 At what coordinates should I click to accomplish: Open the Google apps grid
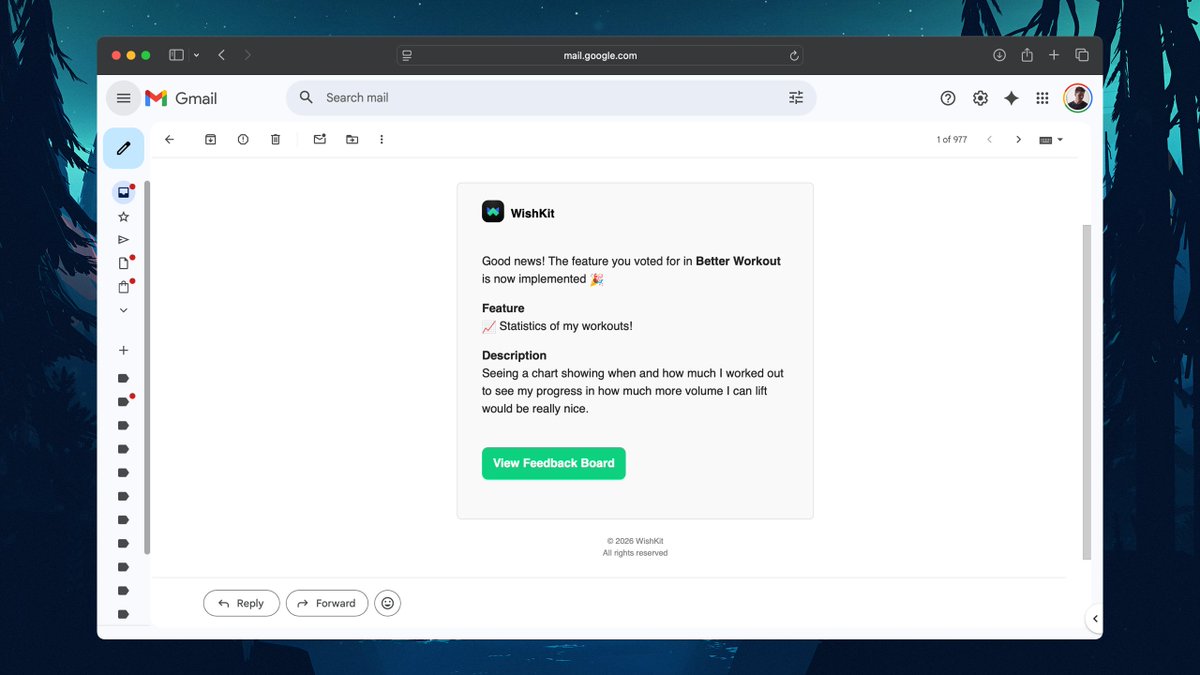(x=1042, y=98)
